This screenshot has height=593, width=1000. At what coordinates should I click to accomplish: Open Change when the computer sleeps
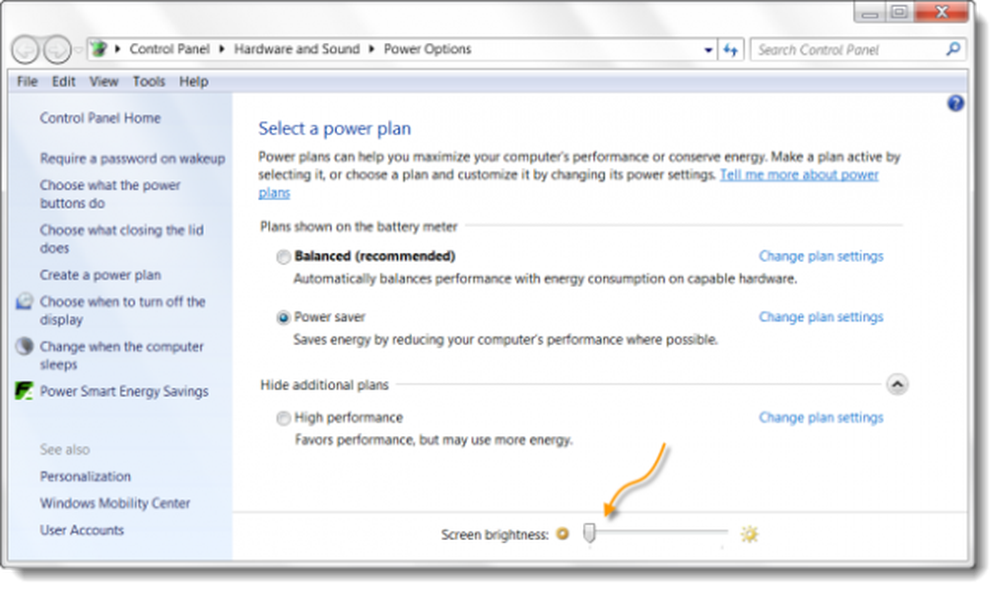(x=121, y=355)
